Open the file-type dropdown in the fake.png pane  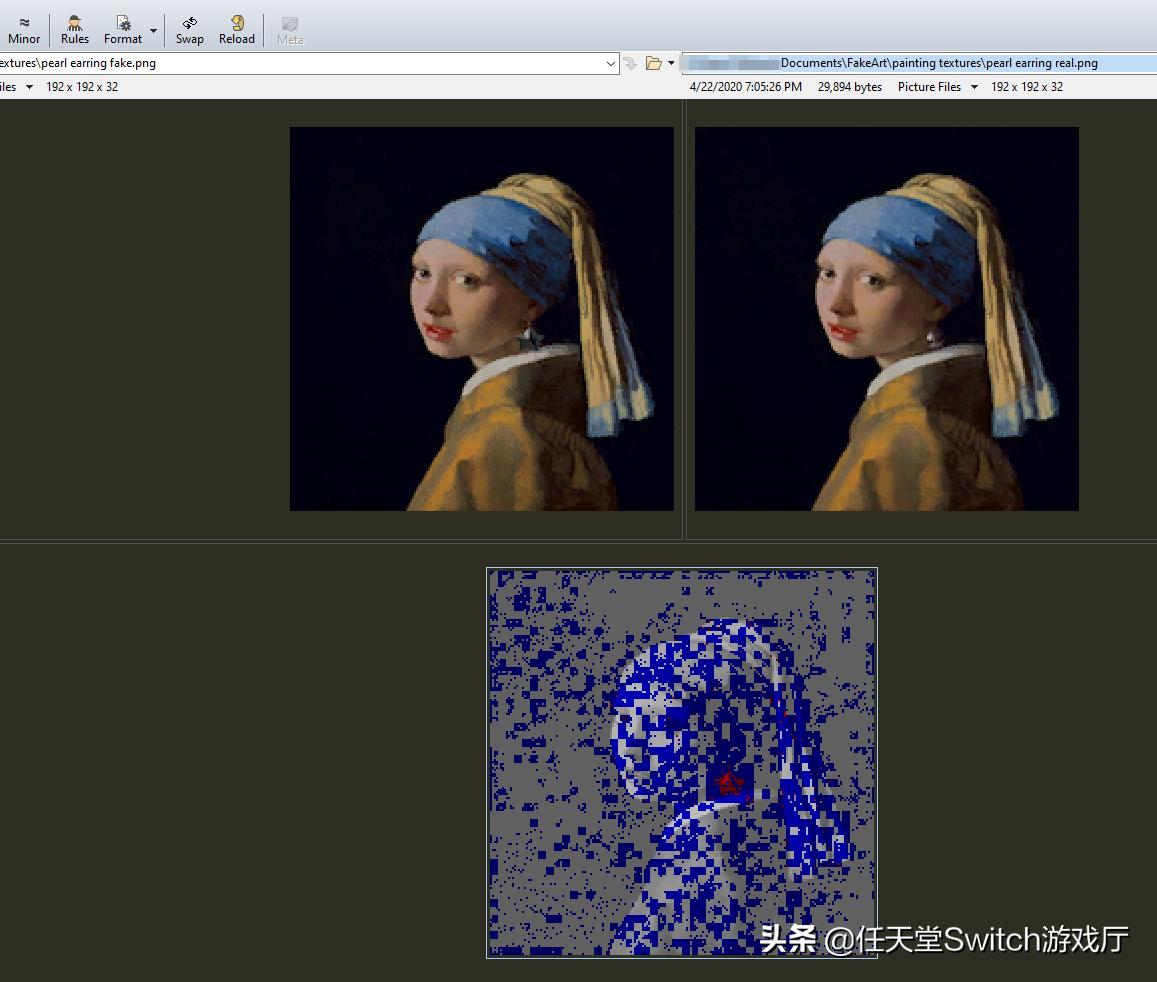point(30,87)
